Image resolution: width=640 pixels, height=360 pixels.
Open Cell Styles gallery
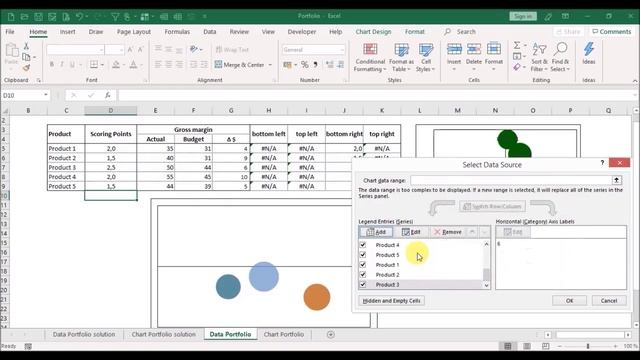pyautogui.click(x=426, y=58)
